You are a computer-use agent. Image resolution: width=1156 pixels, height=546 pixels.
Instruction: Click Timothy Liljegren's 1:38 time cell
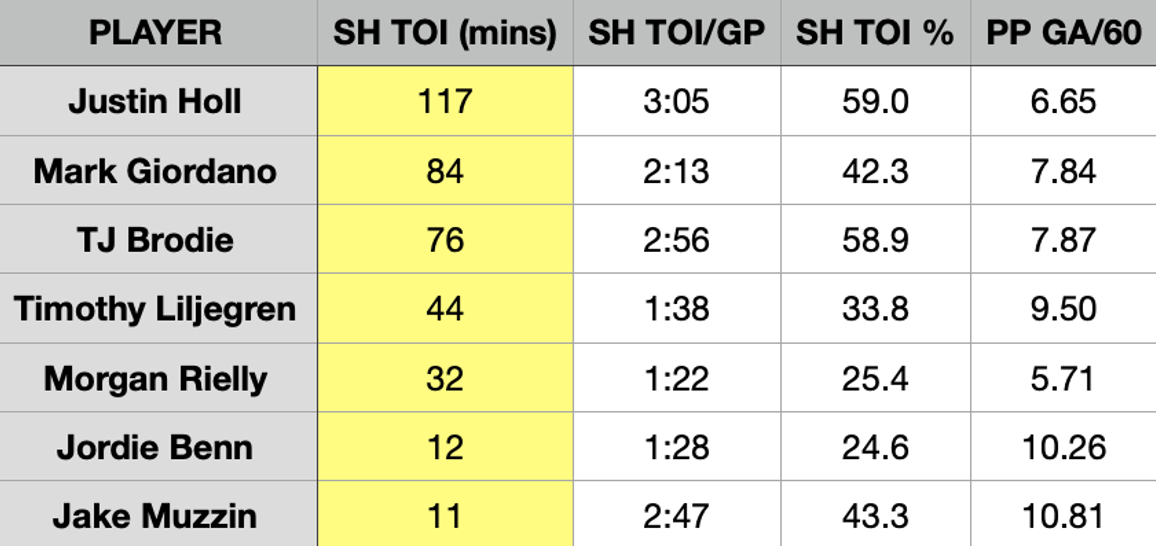(x=676, y=309)
